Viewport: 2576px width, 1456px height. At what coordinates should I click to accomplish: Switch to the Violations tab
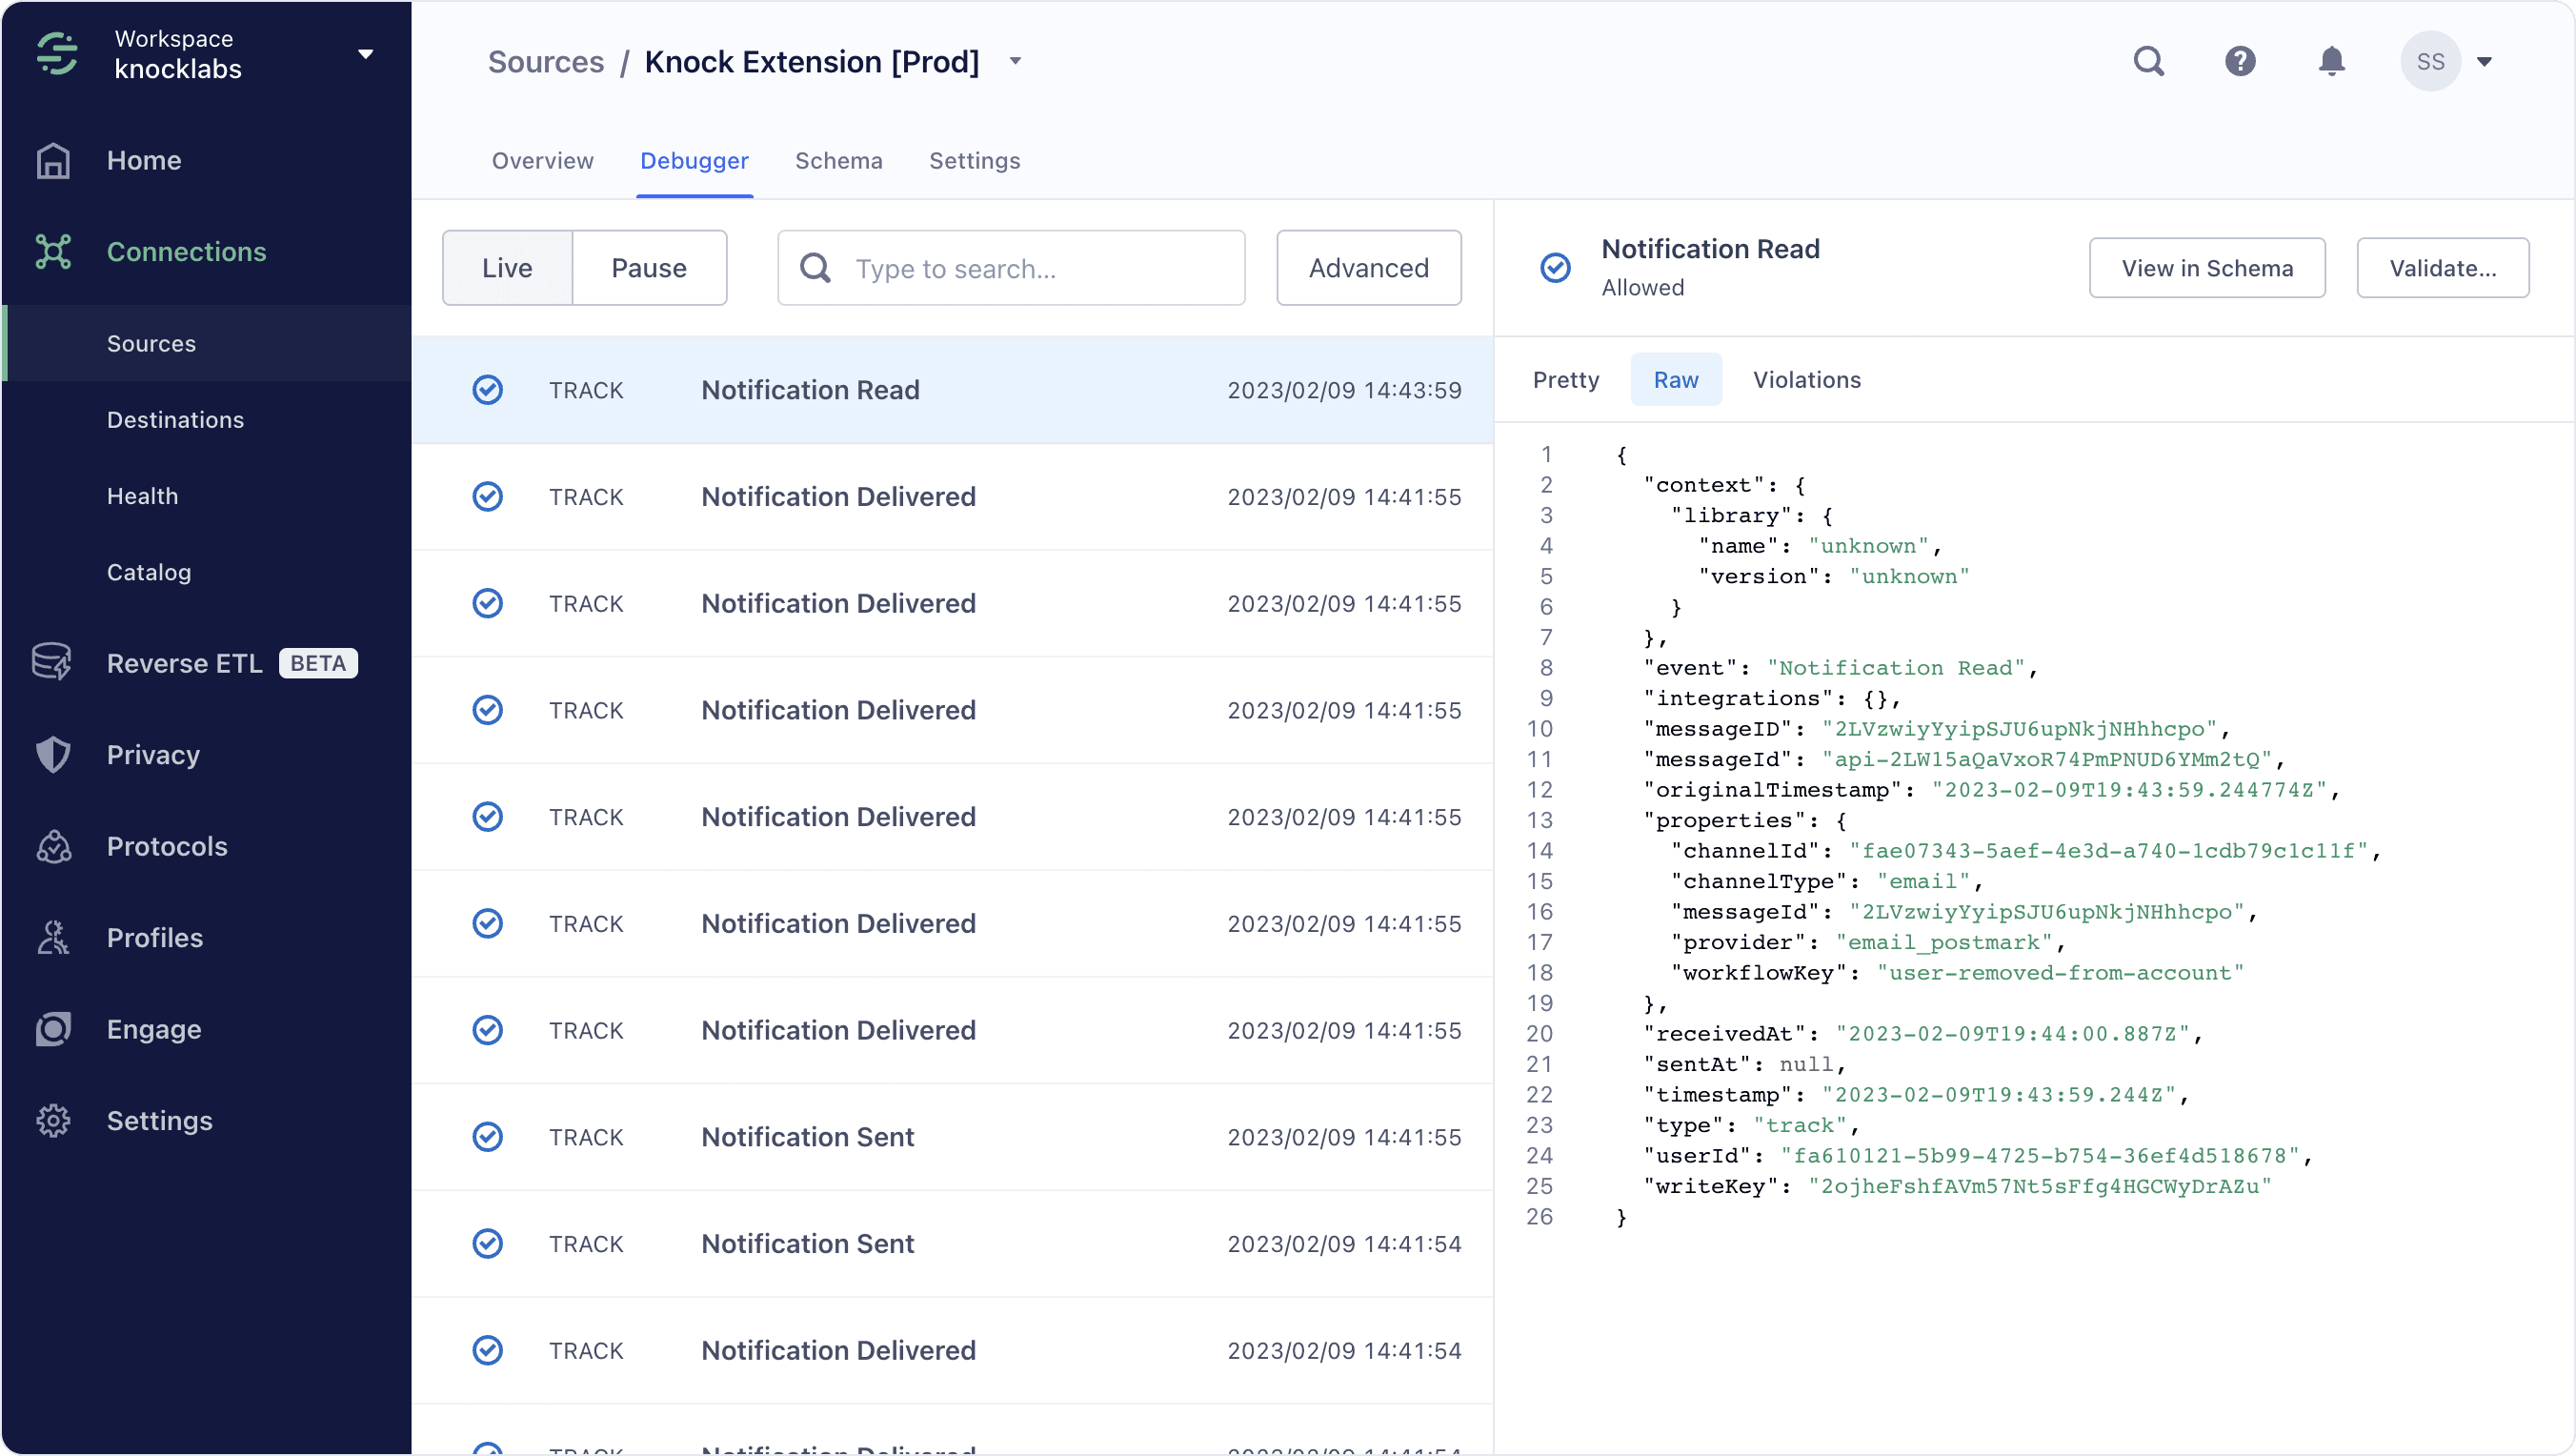pyautogui.click(x=1806, y=378)
